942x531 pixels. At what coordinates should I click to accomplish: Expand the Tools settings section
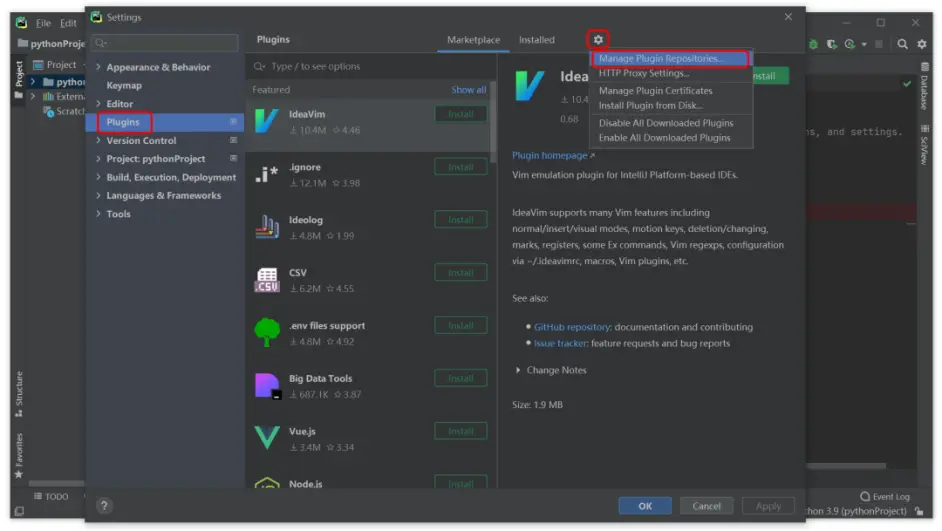click(x=98, y=214)
